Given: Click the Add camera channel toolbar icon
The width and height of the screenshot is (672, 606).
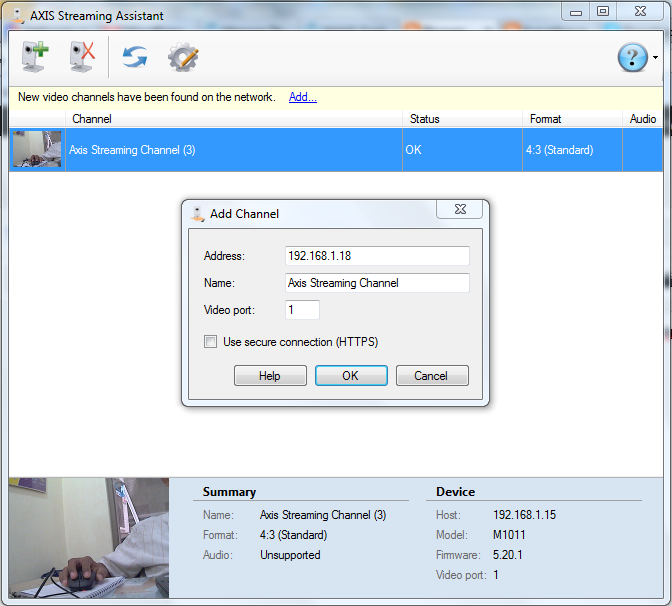Looking at the screenshot, I should coord(35,57).
